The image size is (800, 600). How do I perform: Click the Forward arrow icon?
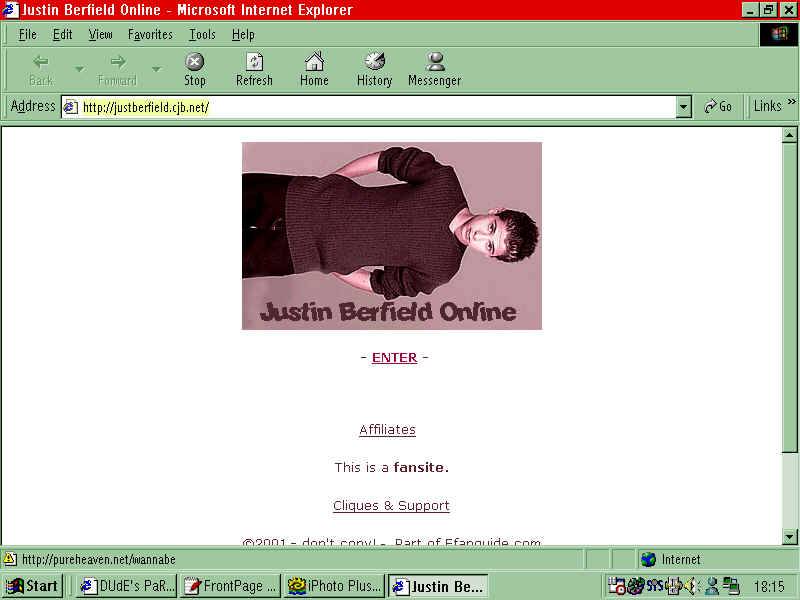coord(118,62)
